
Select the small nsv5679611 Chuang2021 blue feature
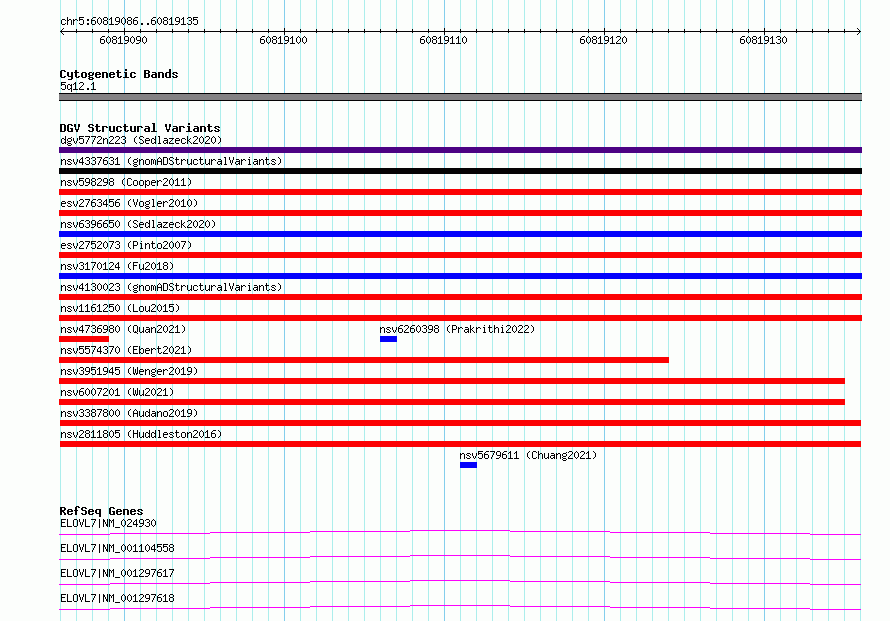point(468,465)
